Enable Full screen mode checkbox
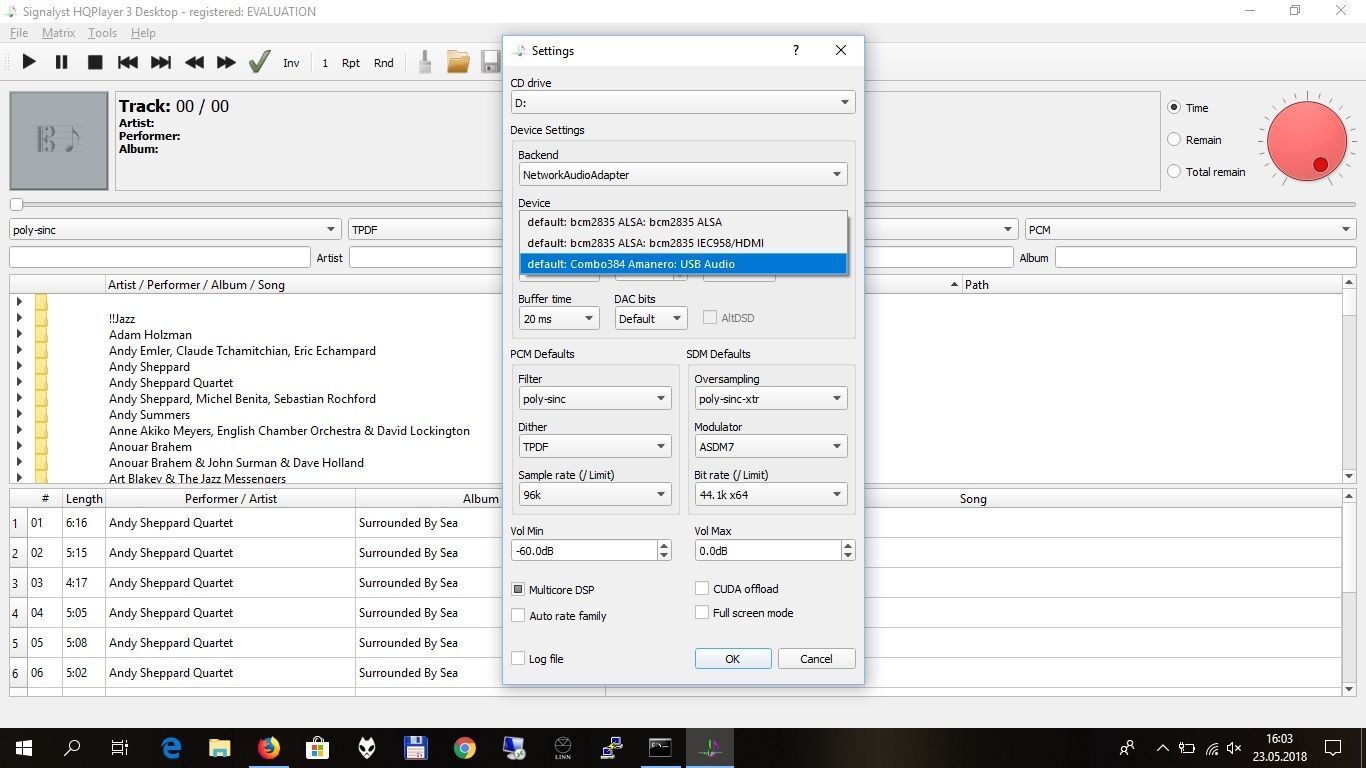Viewport: 1366px width, 768px height. pyautogui.click(x=702, y=612)
